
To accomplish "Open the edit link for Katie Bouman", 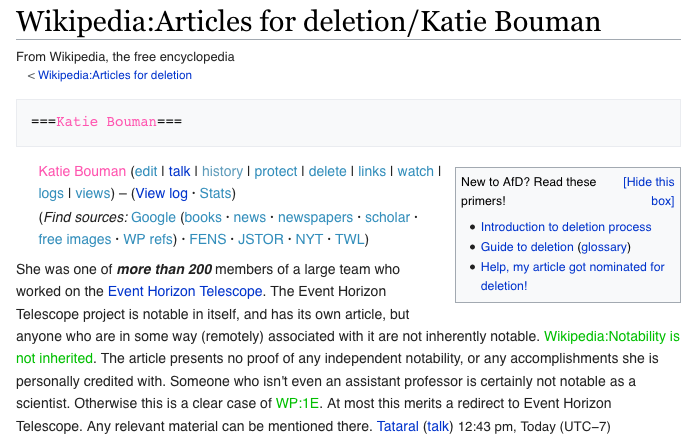I will (x=146, y=171).
